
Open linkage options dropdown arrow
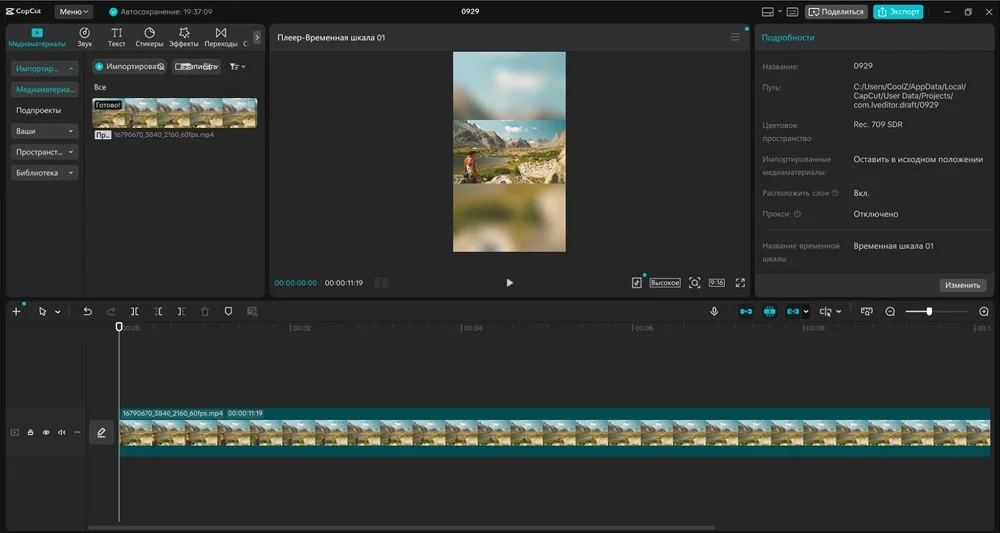(x=806, y=312)
